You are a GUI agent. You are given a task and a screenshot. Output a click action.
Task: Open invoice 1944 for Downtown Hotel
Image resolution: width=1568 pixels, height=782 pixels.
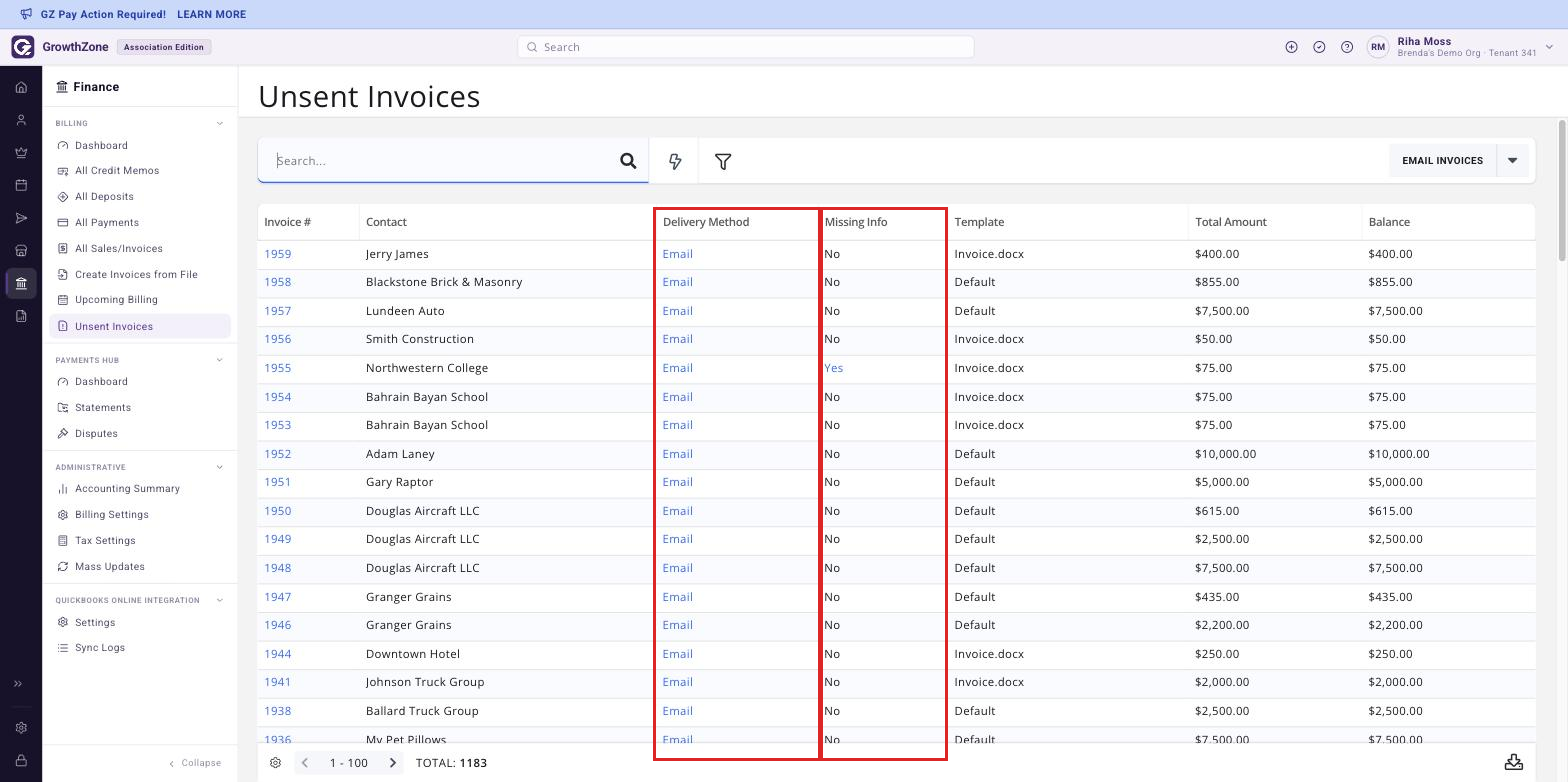point(278,654)
